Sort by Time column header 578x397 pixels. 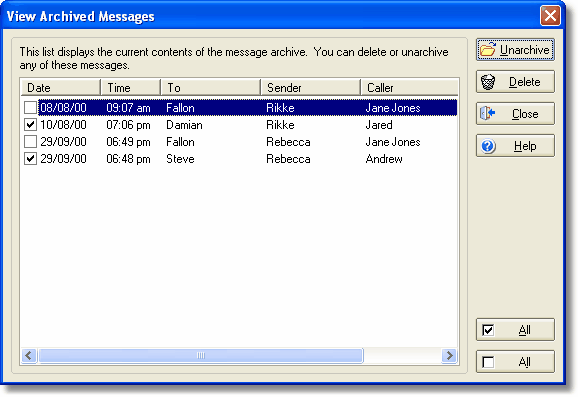[130, 88]
